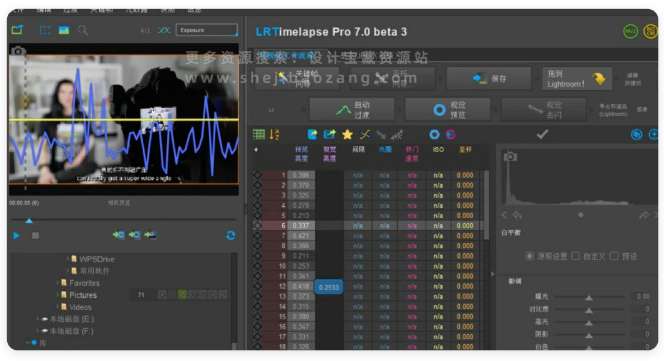
Task: Open the WPSDrive folder in tree
Action: click(97, 259)
